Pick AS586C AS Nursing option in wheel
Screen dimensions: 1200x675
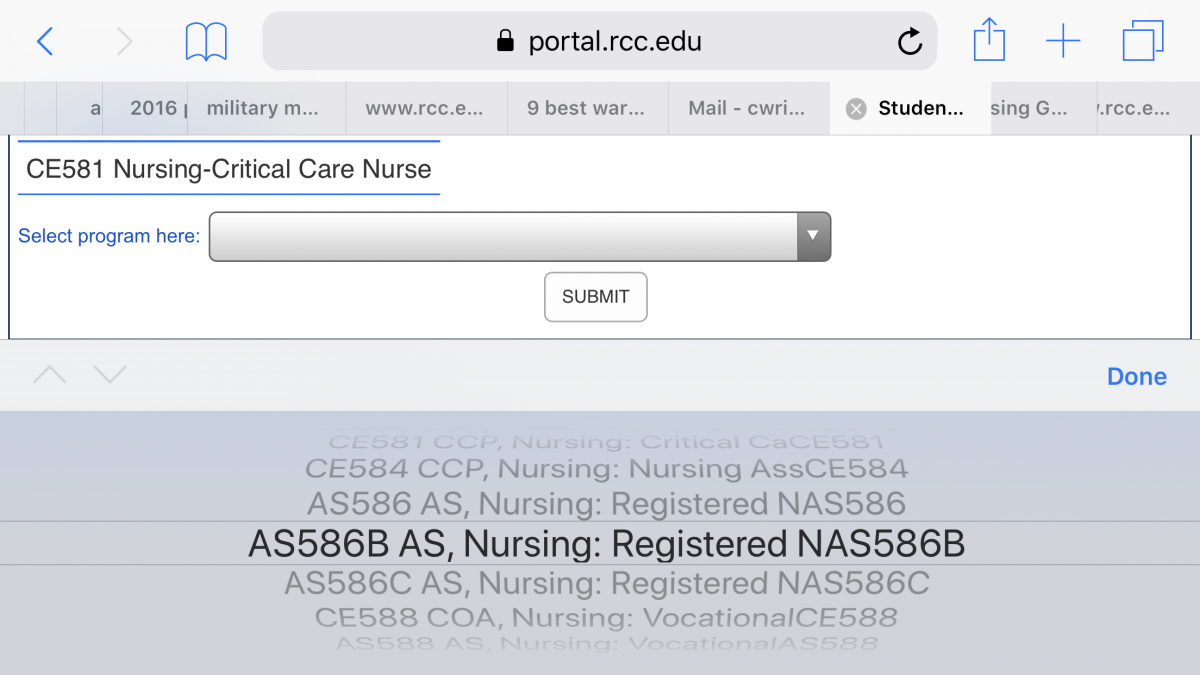click(x=607, y=583)
